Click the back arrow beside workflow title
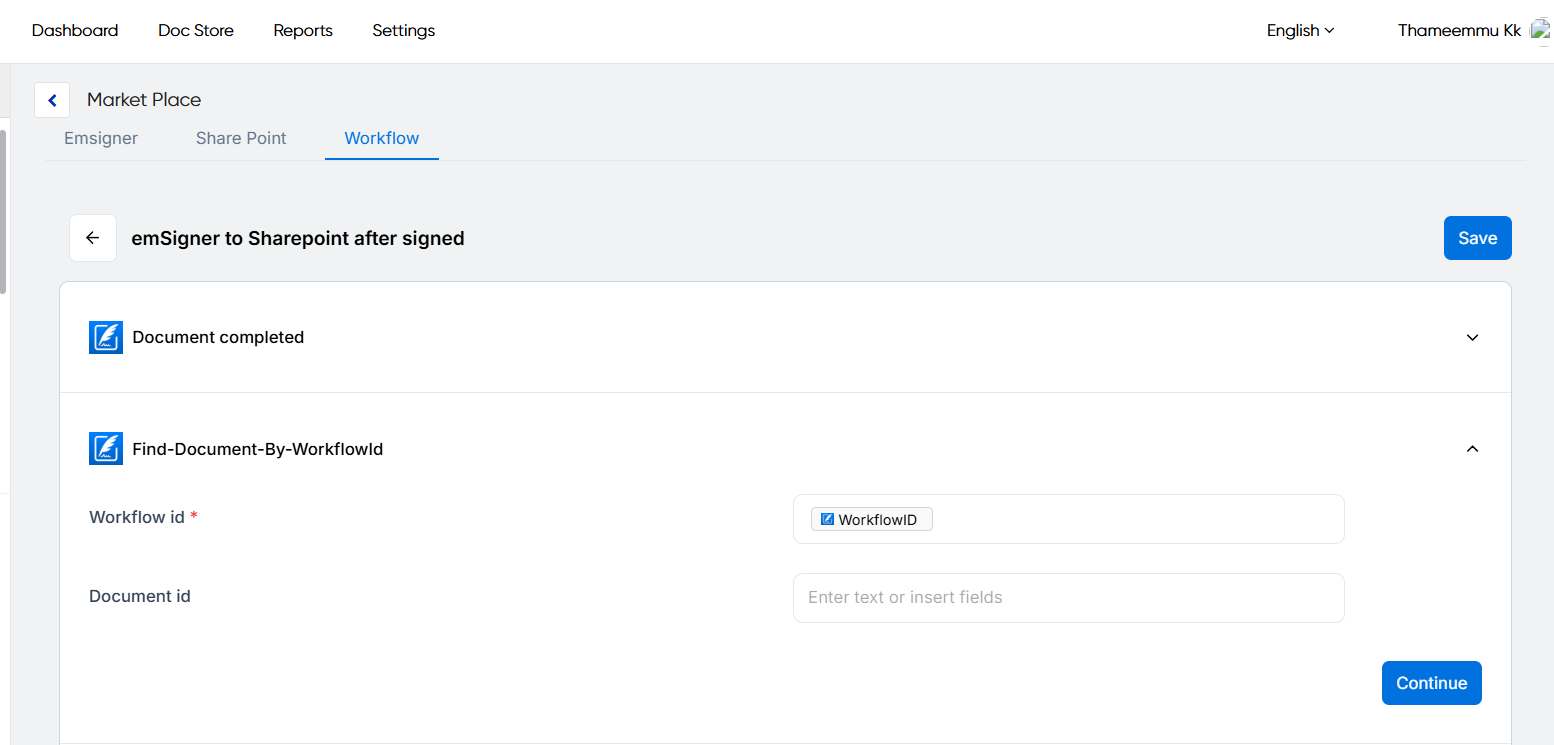The image size is (1554, 745). click(93, 238)
